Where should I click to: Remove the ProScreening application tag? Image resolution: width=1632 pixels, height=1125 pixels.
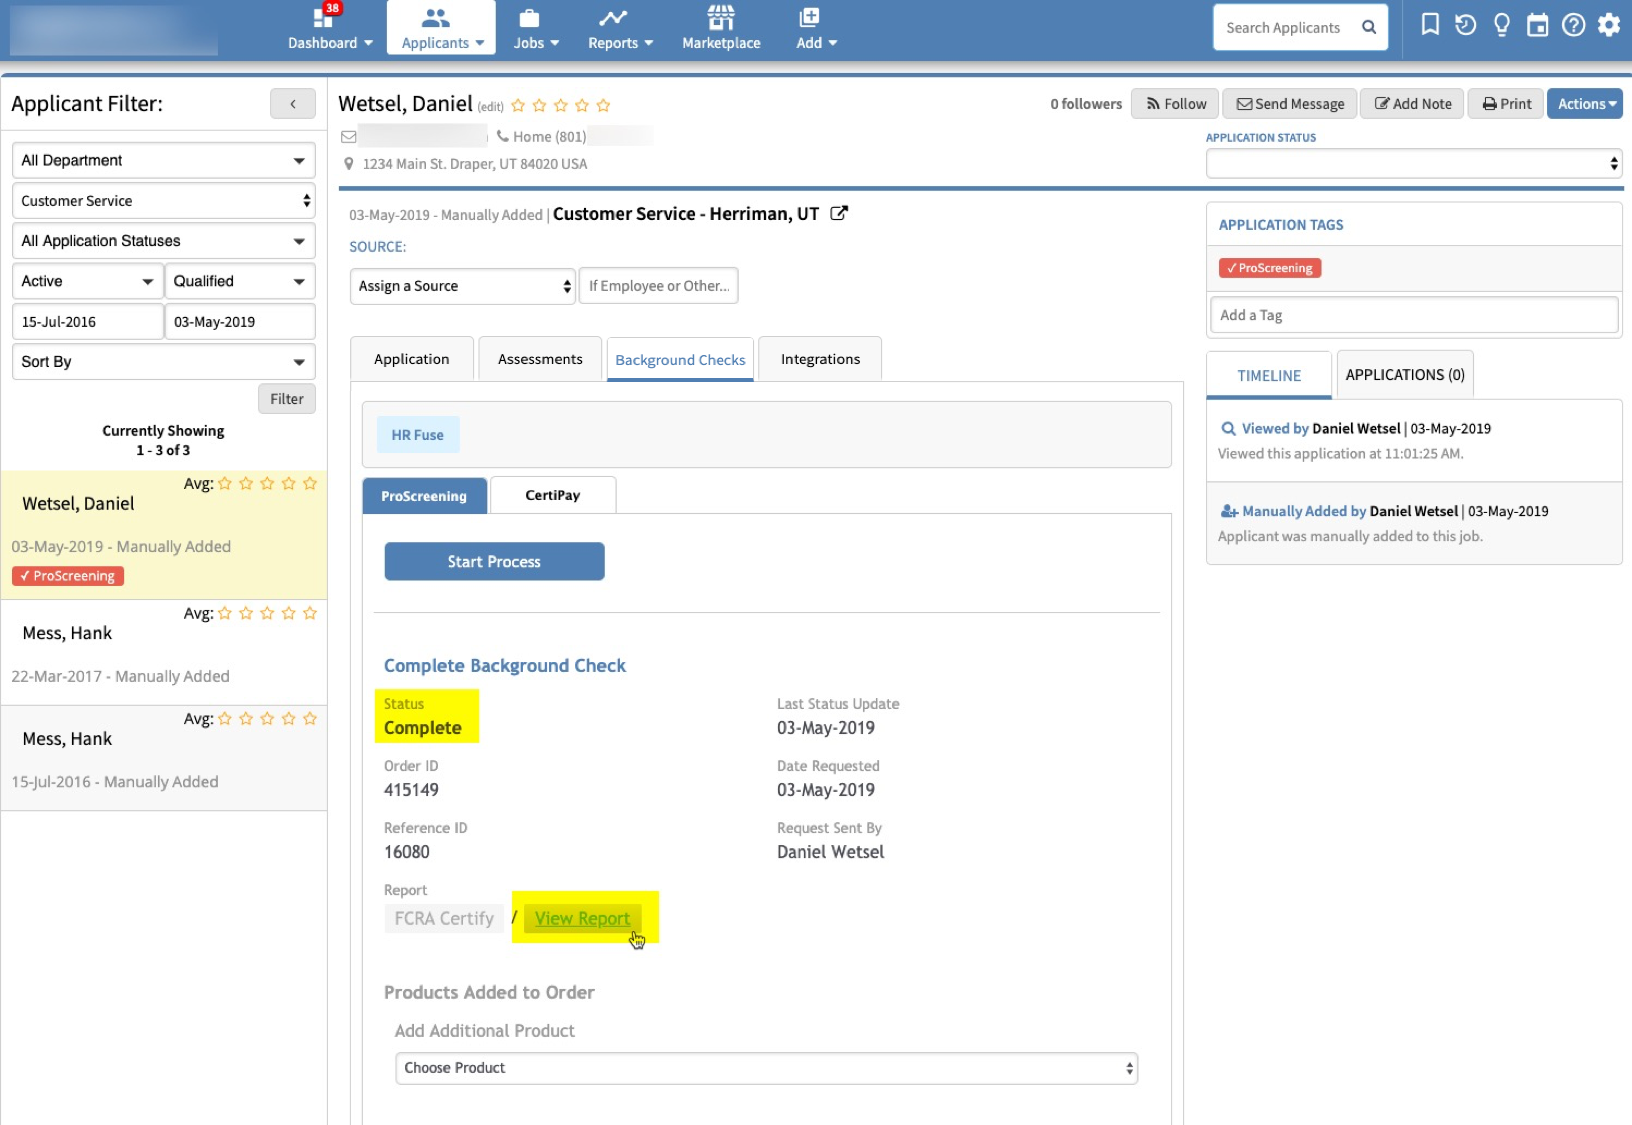[x=1269, y=268]
